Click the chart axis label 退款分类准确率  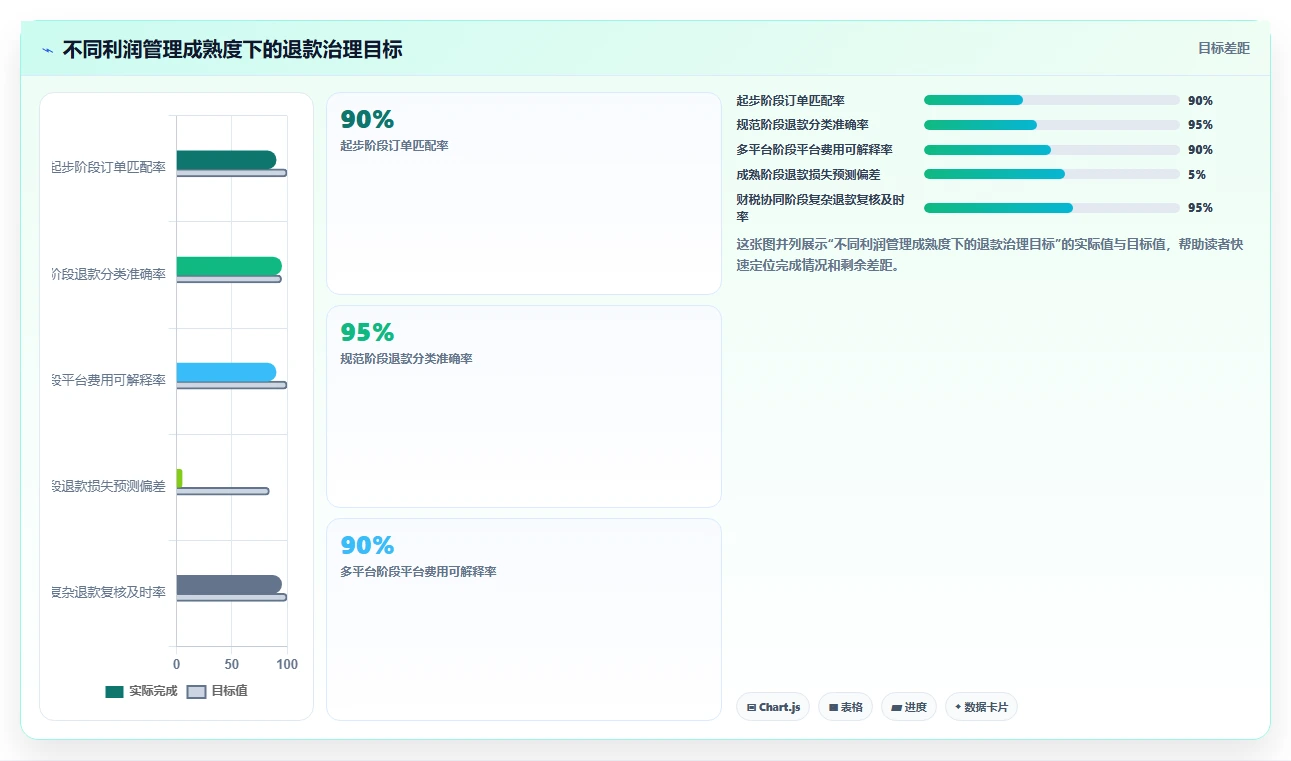(x=109, y=275)
